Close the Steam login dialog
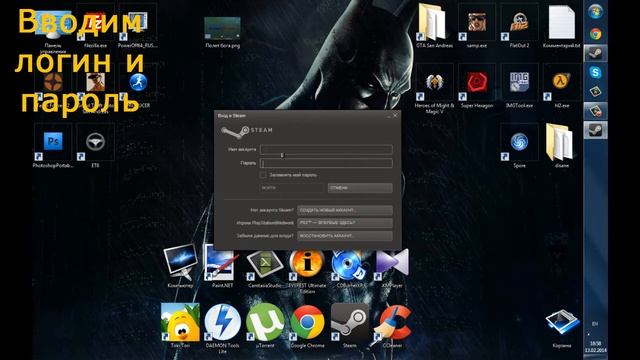The image size is (640, 360). pos(395,116)
